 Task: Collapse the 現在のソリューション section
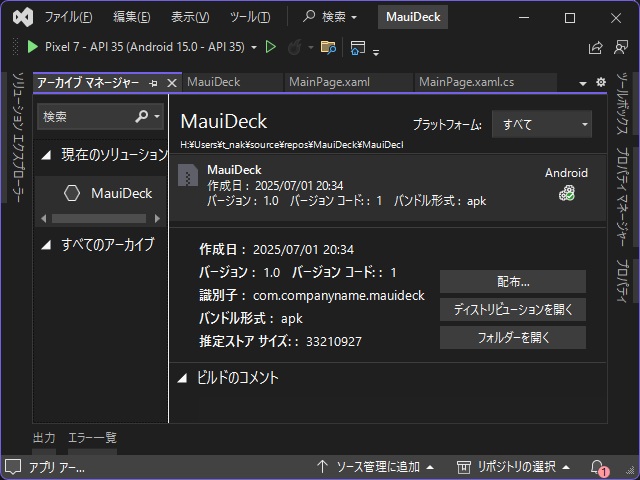pos(47,155)
